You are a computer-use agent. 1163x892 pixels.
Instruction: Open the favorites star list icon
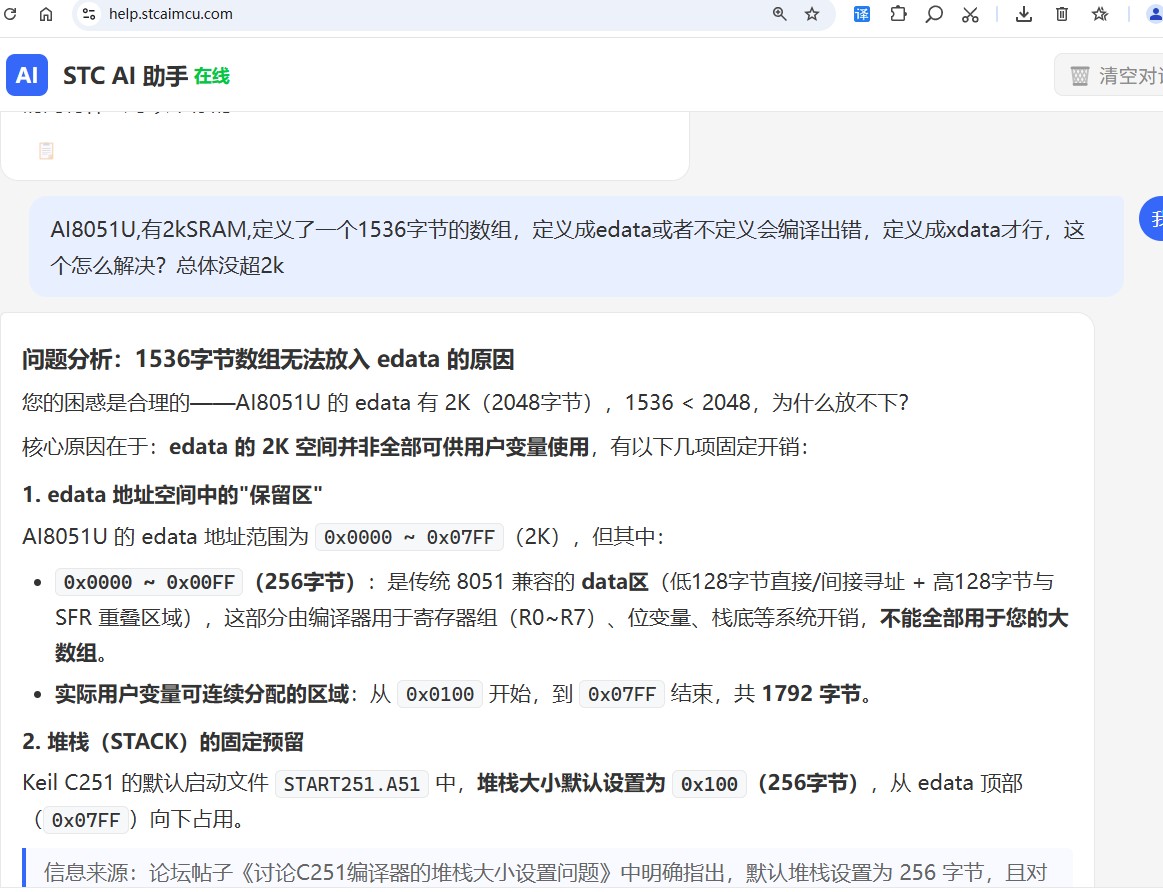(1100, 13)
